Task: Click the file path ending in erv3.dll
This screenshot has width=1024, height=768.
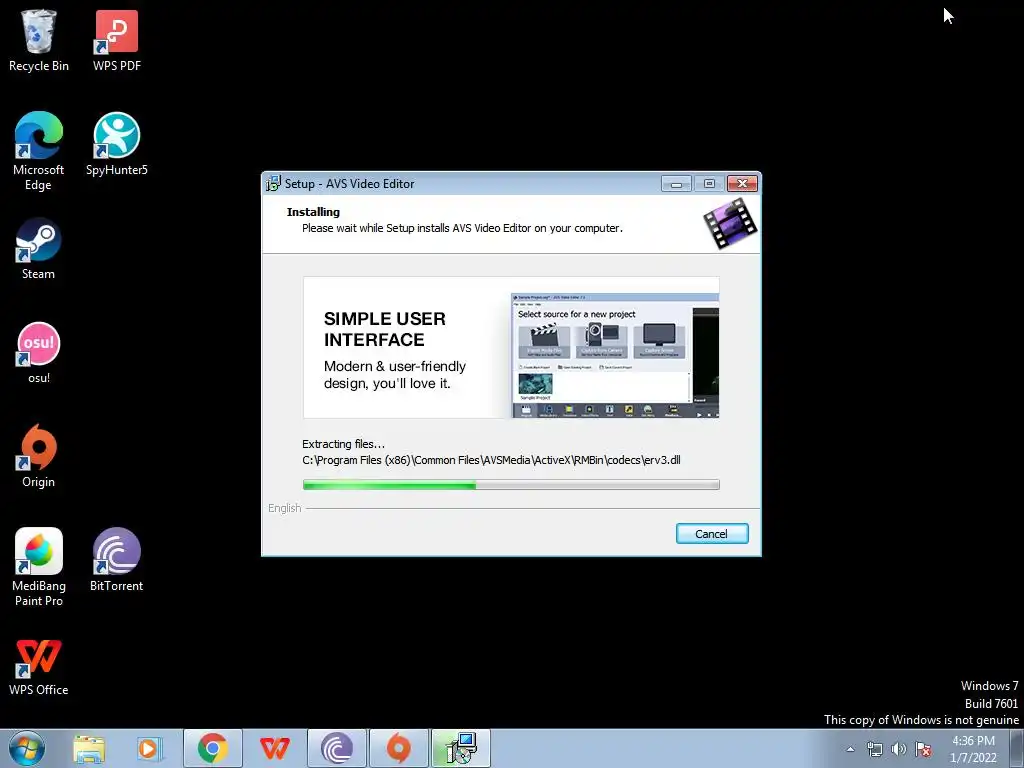Action: tap(491, 460)
